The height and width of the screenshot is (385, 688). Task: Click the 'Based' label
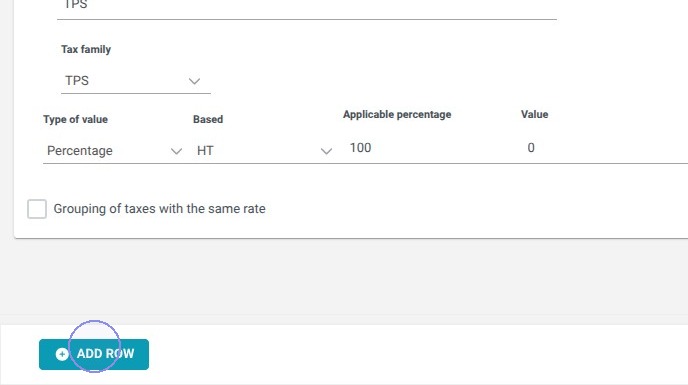pyautogui.click(x=208, y=119)
